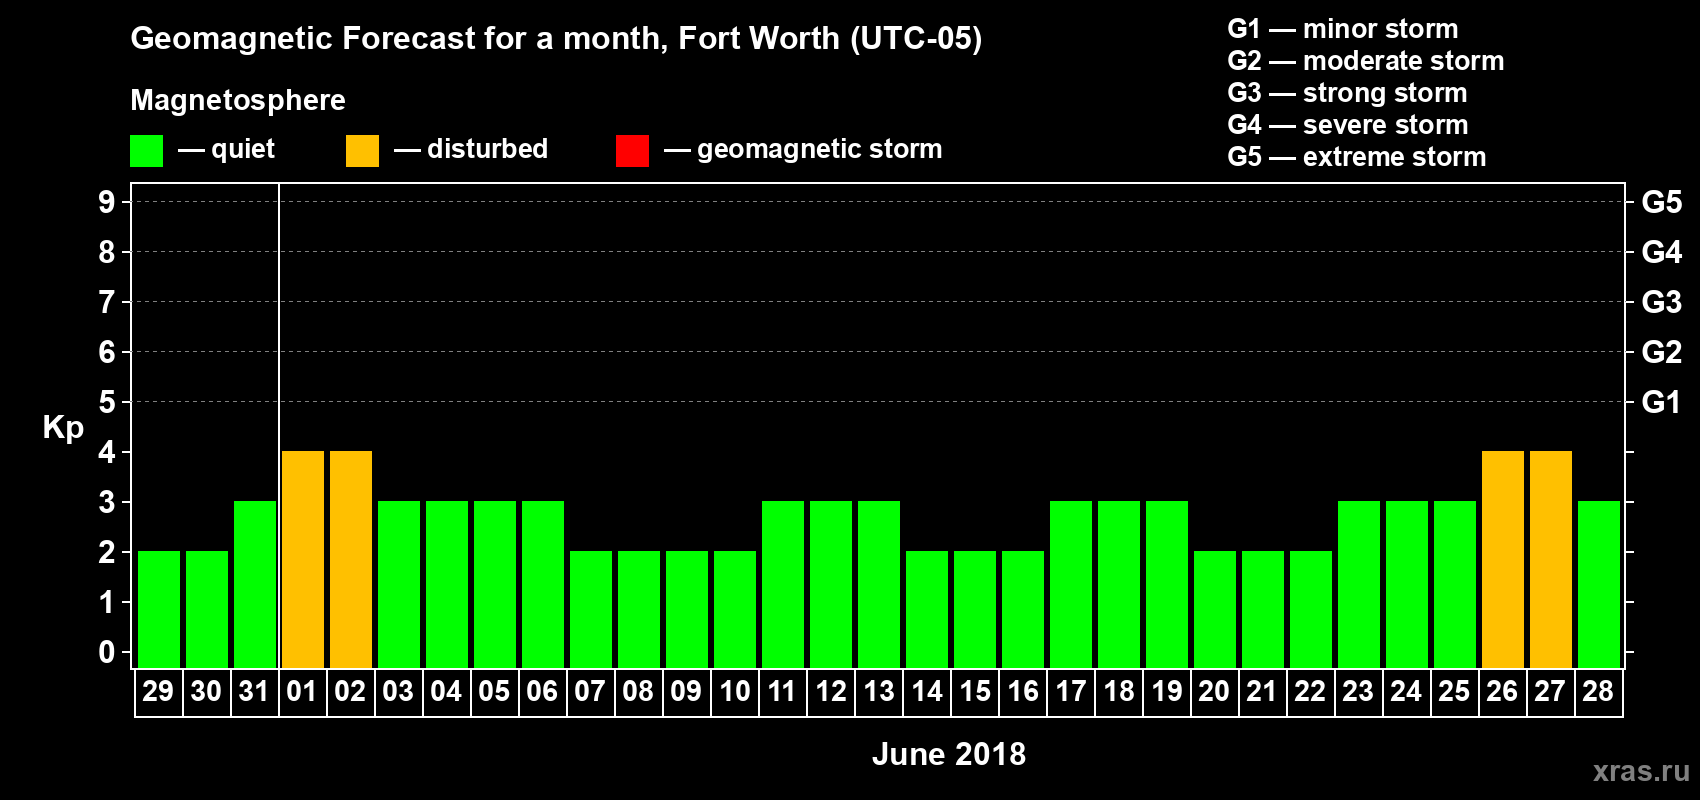Click the green bar for day 17
This screenshot has width=1700, height=800.
click(x=1071, y=584)
